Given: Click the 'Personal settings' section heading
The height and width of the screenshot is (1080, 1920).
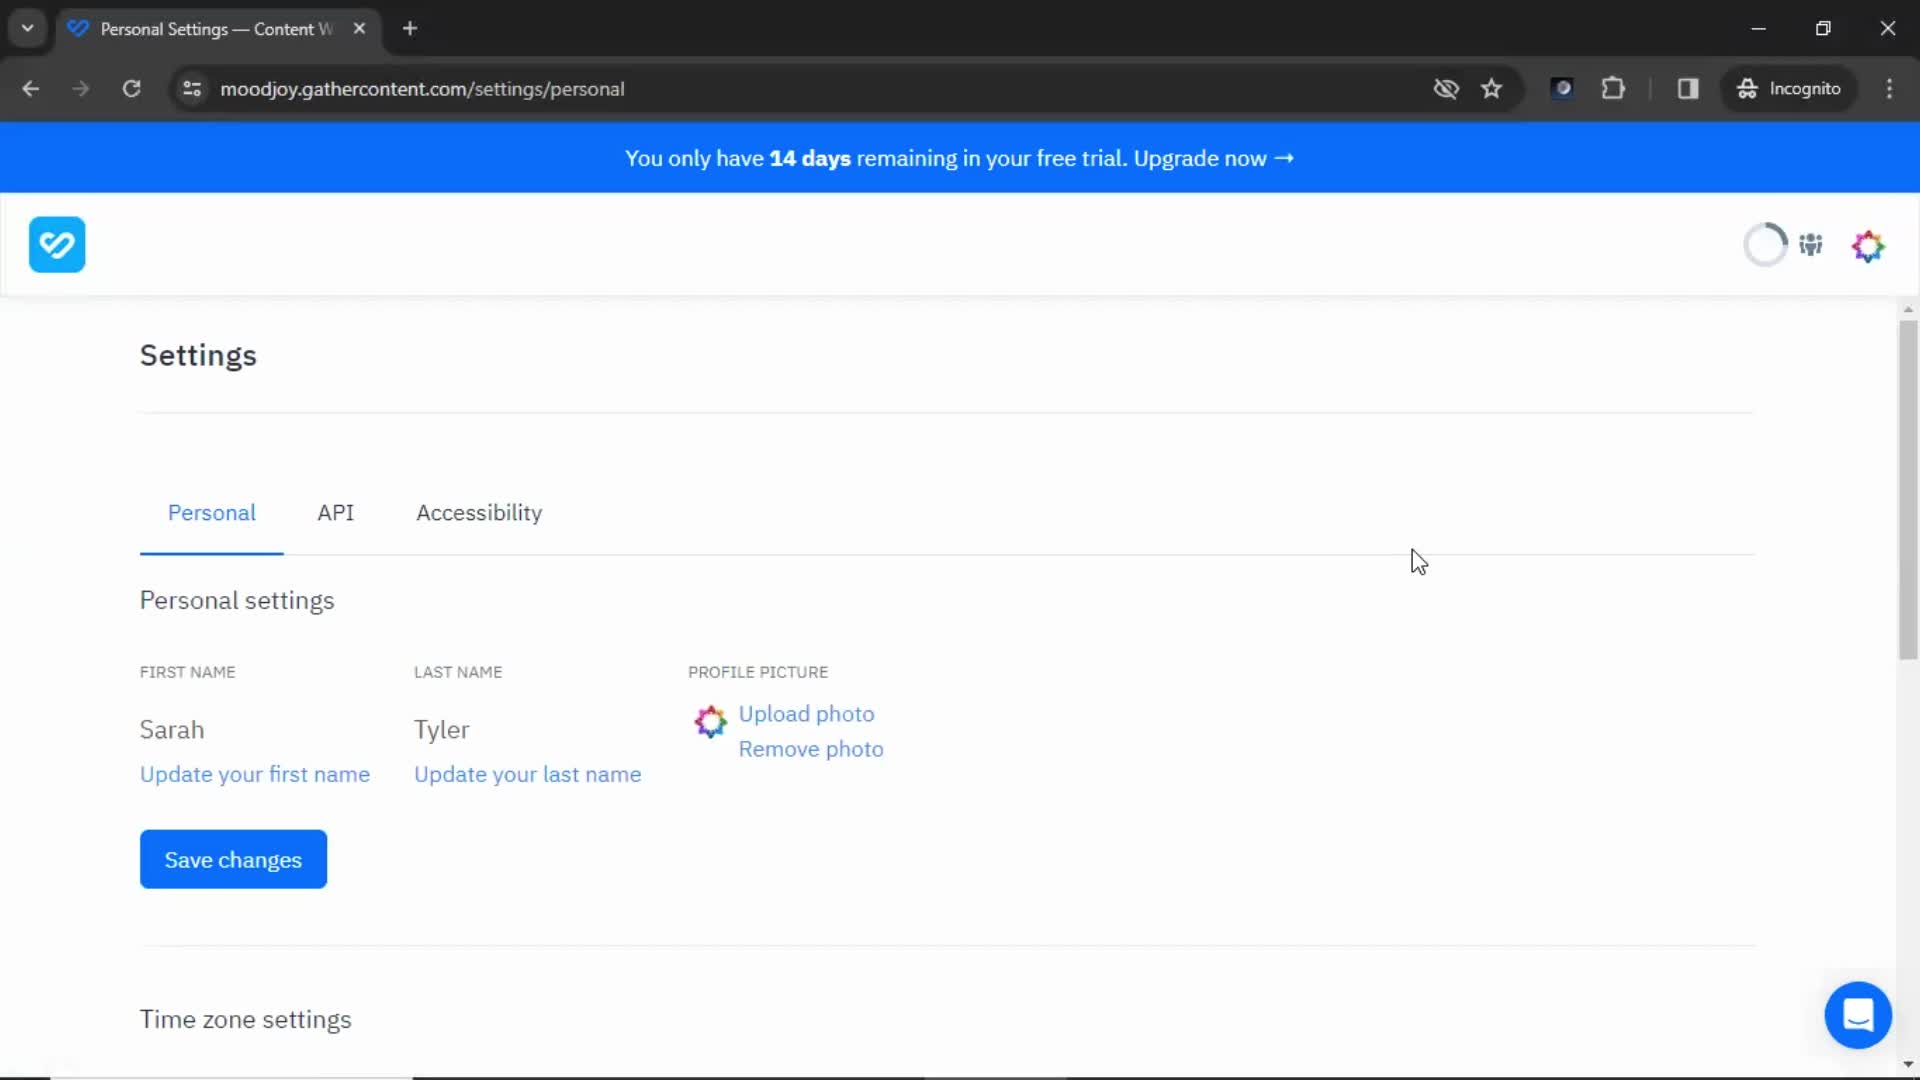Looking at the screenshot, I should point(237,601).
